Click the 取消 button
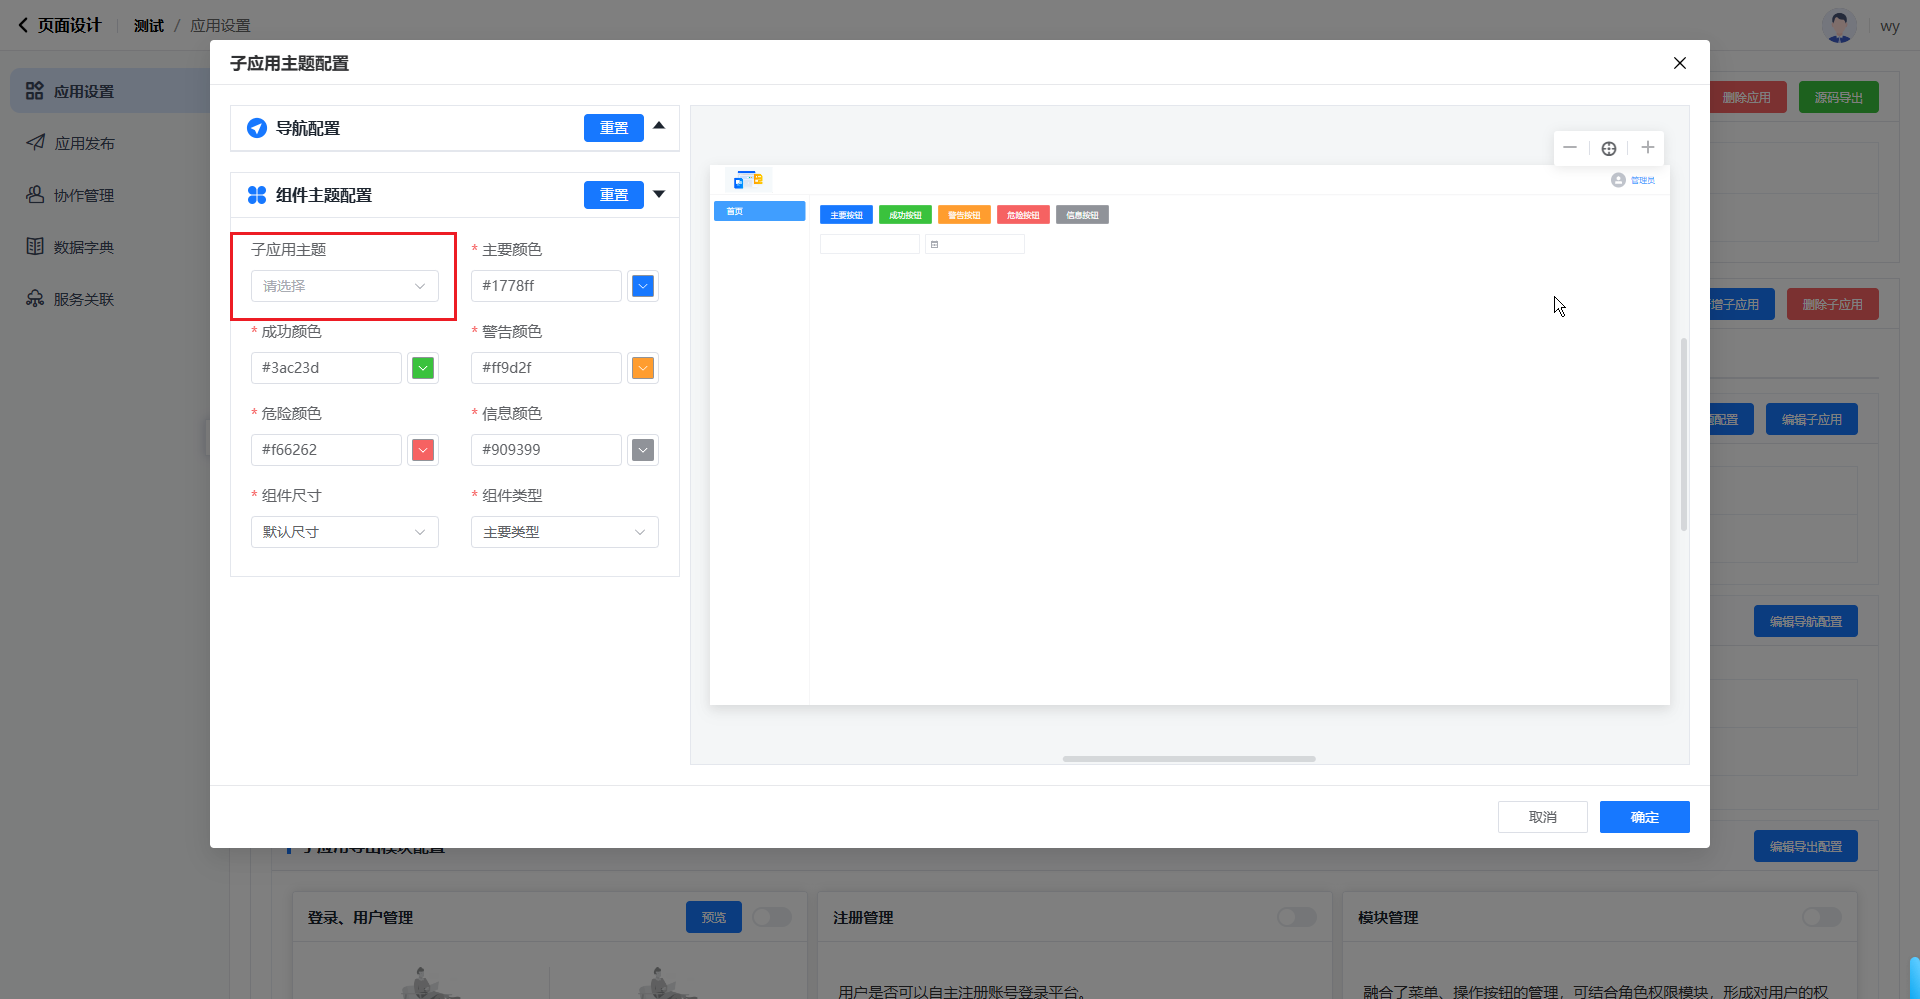Image resolution: width=1920 pixels, height=999 pixels. [x=1542, y=817]
